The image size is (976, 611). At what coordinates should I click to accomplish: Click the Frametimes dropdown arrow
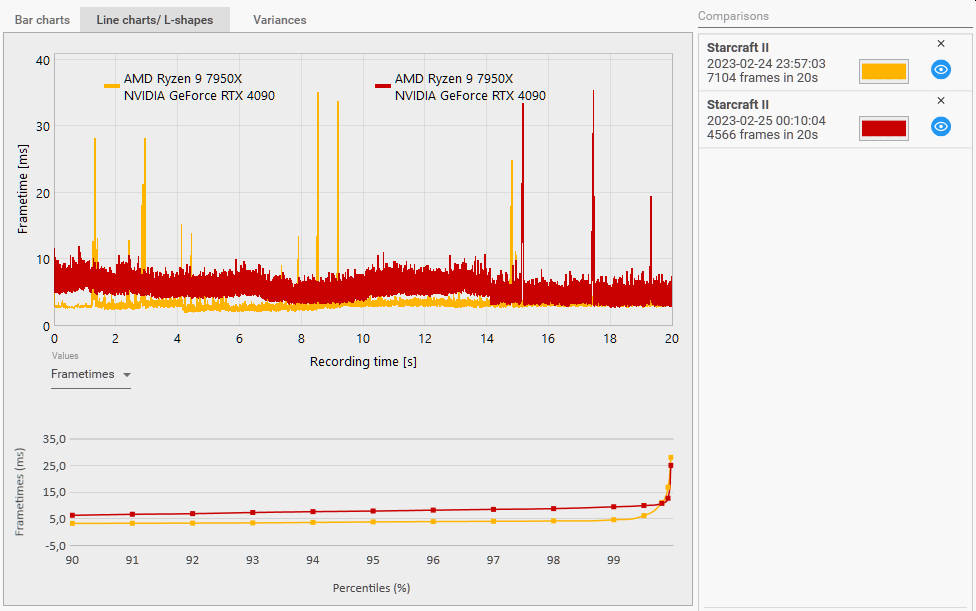pos(127,375)
